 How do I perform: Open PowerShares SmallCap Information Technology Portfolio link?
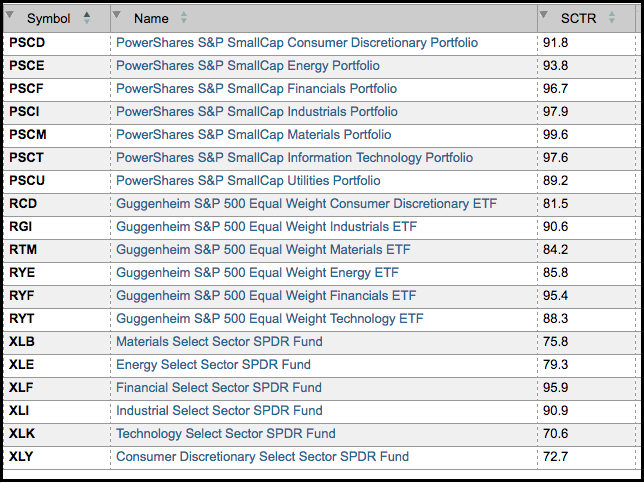point(295,158)
